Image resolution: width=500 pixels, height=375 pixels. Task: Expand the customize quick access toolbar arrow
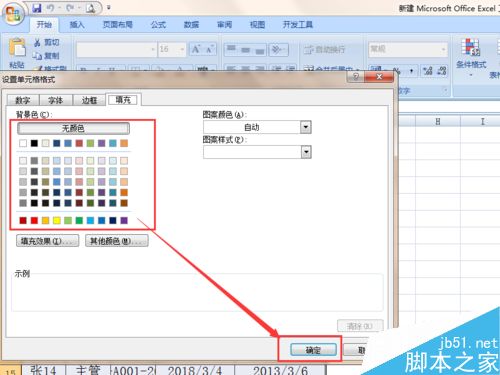click(108, 7)
